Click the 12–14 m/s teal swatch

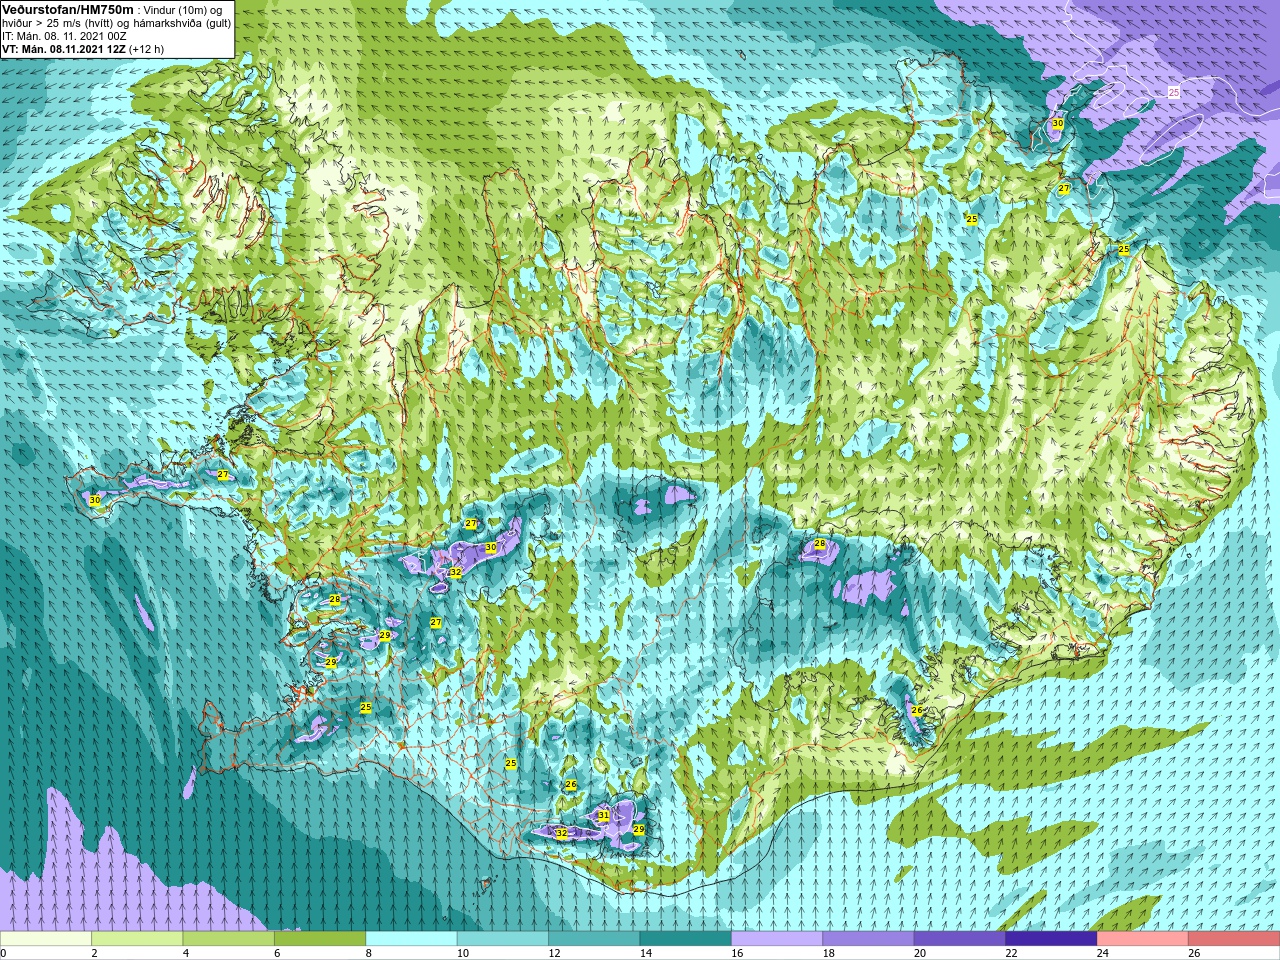coord(594,939)
